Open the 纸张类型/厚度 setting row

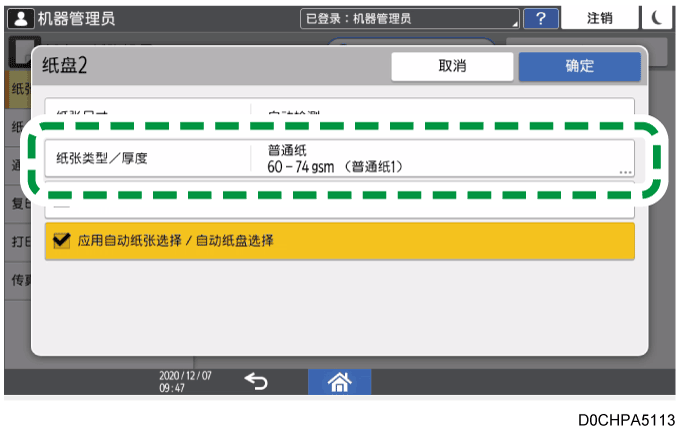coord(340,158)
